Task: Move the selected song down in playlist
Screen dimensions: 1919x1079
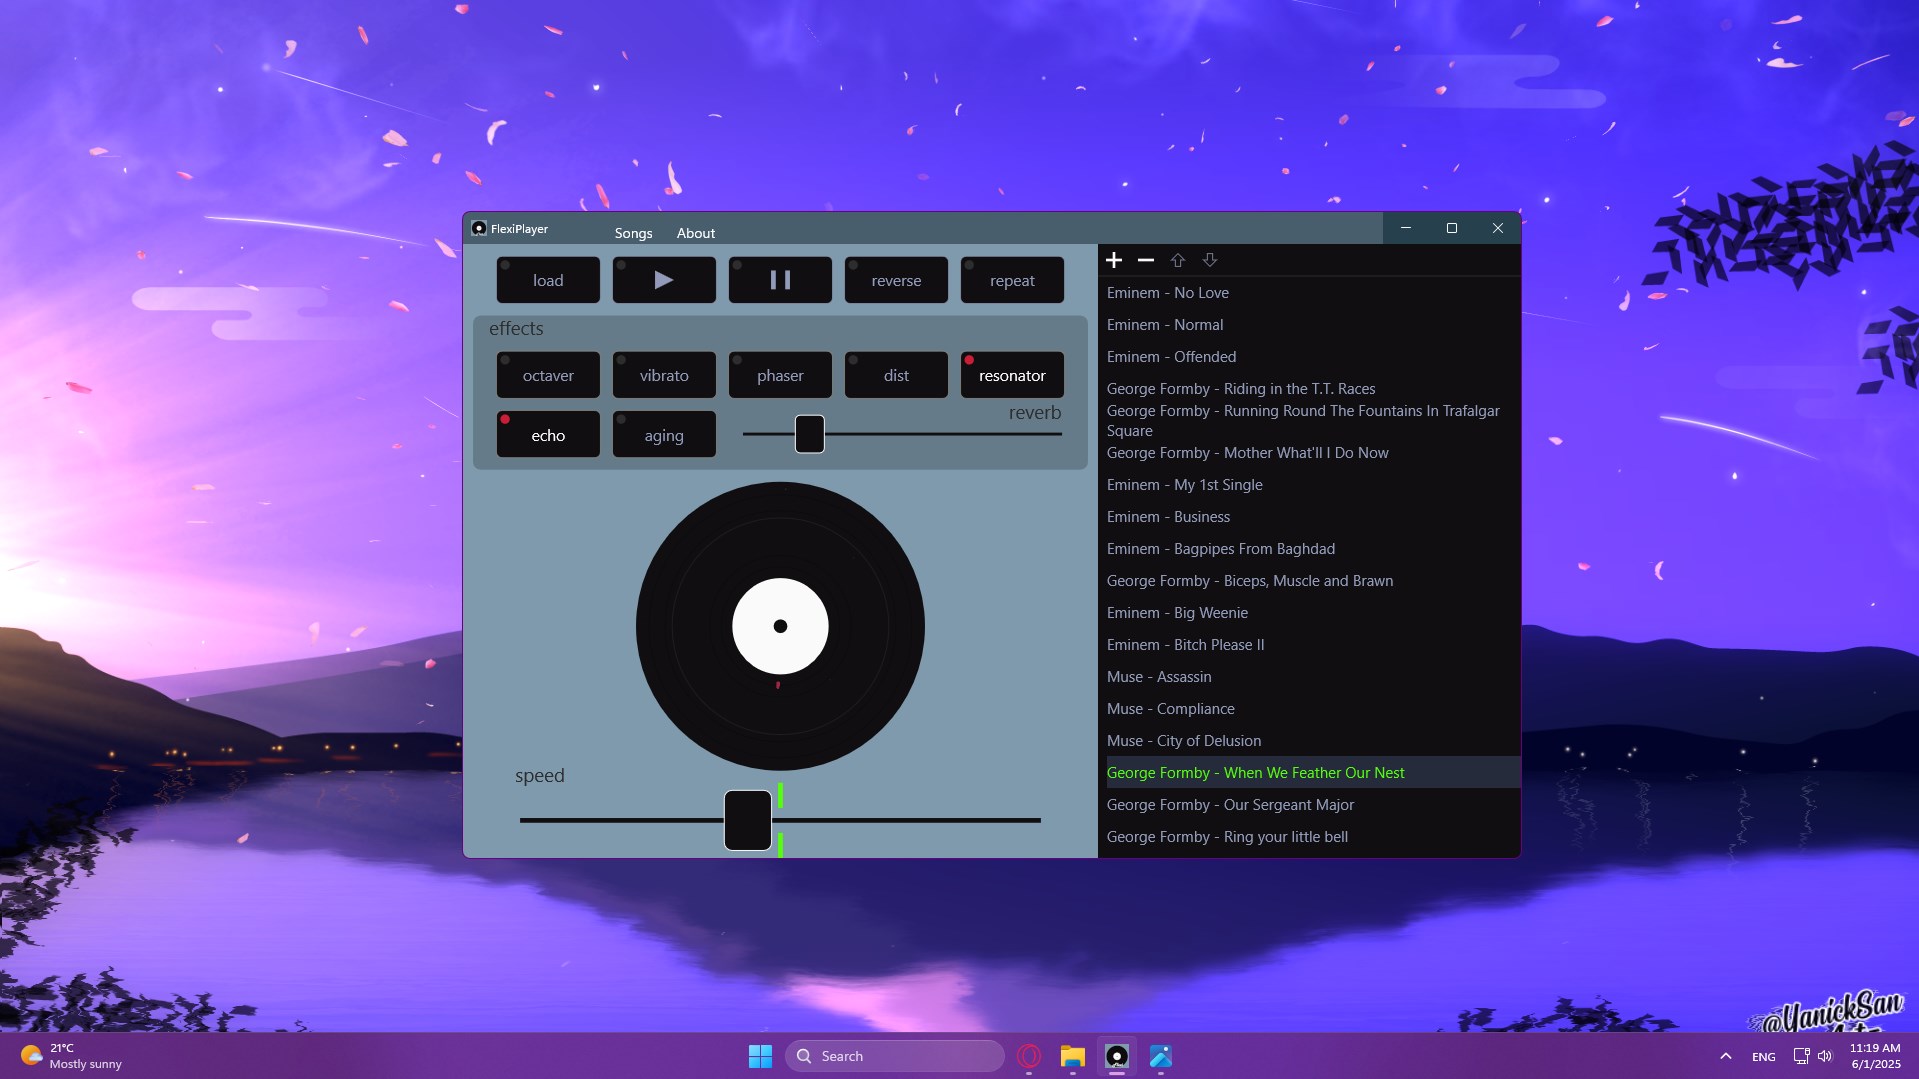Action: [1209, 260]
